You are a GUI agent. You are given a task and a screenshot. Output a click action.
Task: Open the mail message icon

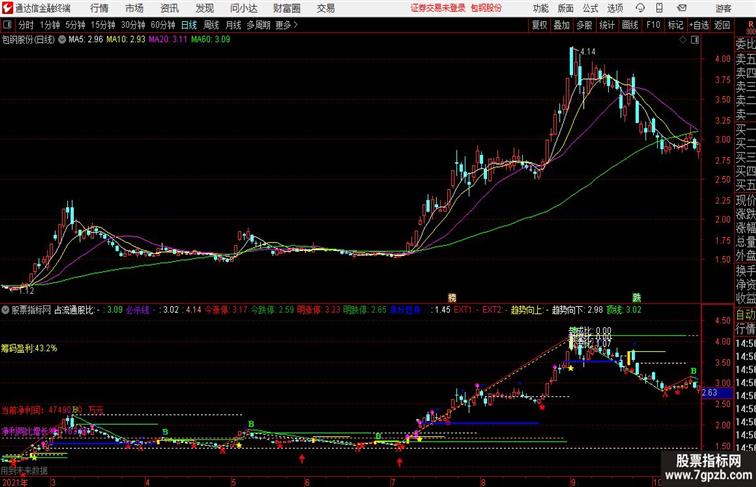pos(682,8)
